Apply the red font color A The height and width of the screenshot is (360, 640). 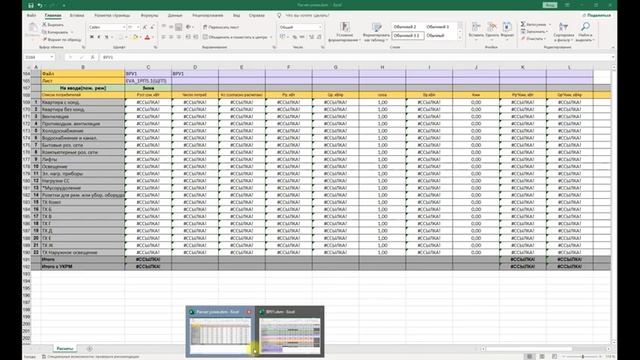[147, 37]
